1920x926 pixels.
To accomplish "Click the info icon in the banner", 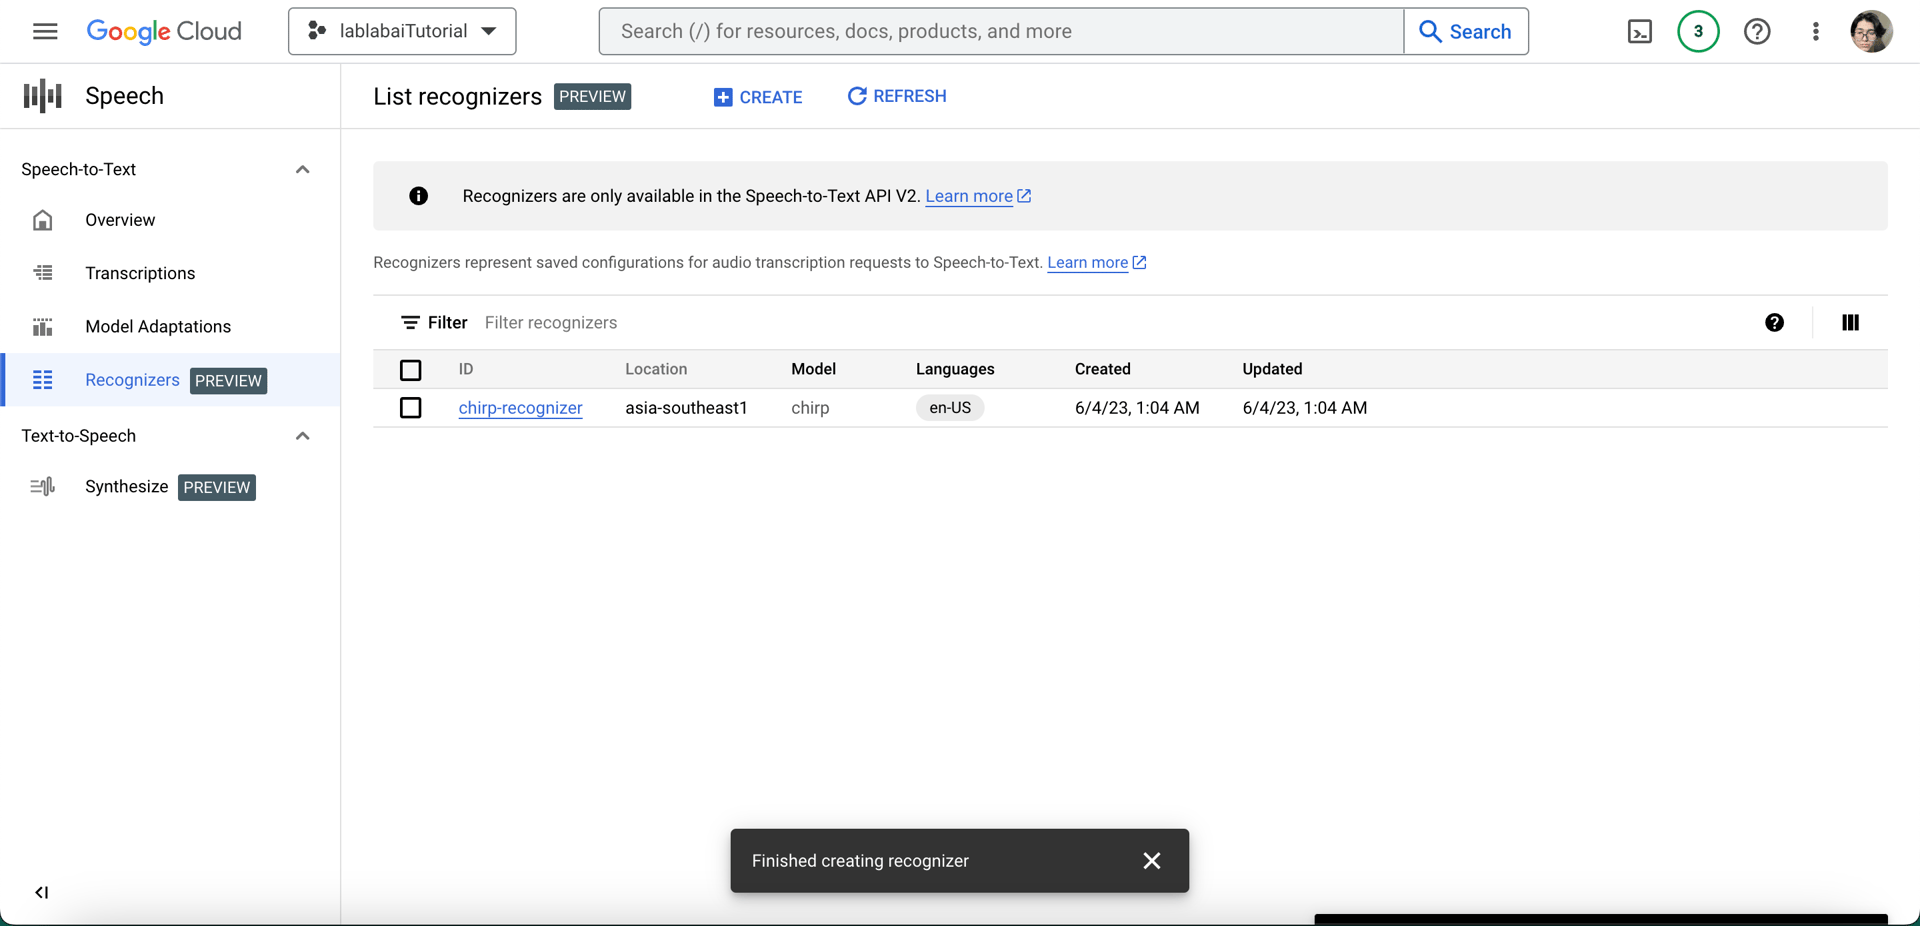I will (x=419, y=196).
